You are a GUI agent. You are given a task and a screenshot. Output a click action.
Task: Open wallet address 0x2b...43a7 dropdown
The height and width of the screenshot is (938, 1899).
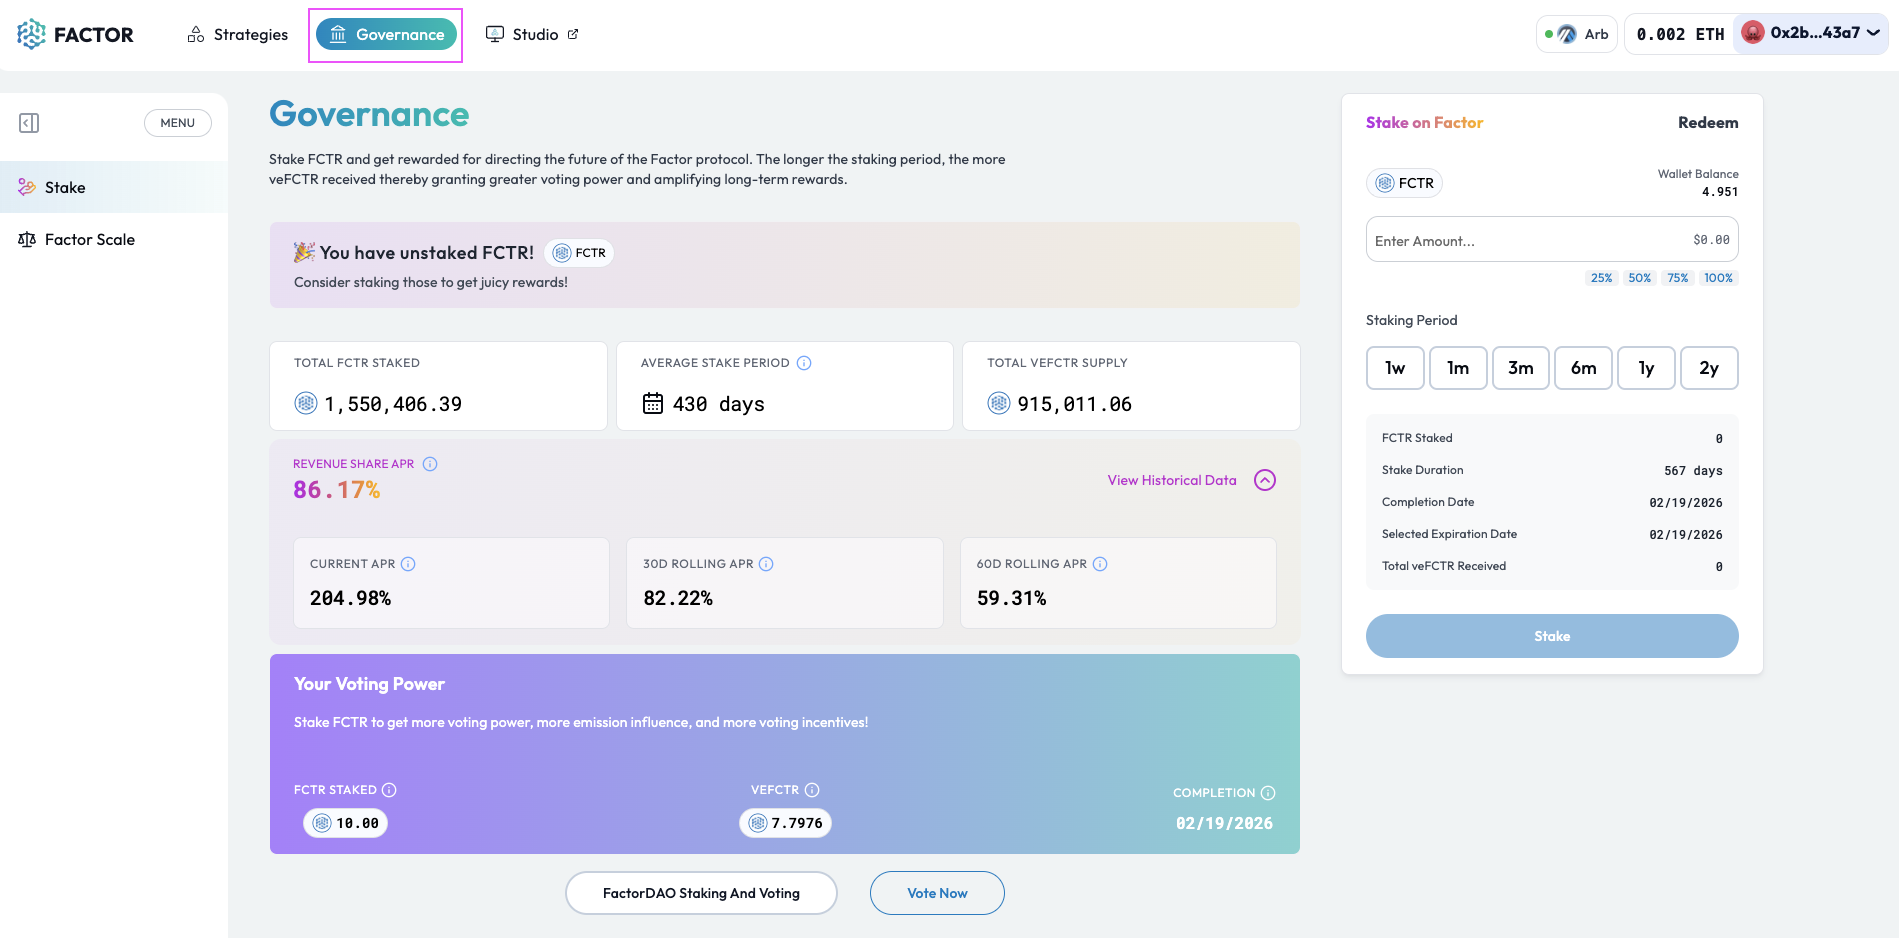tap(1811, 34)
